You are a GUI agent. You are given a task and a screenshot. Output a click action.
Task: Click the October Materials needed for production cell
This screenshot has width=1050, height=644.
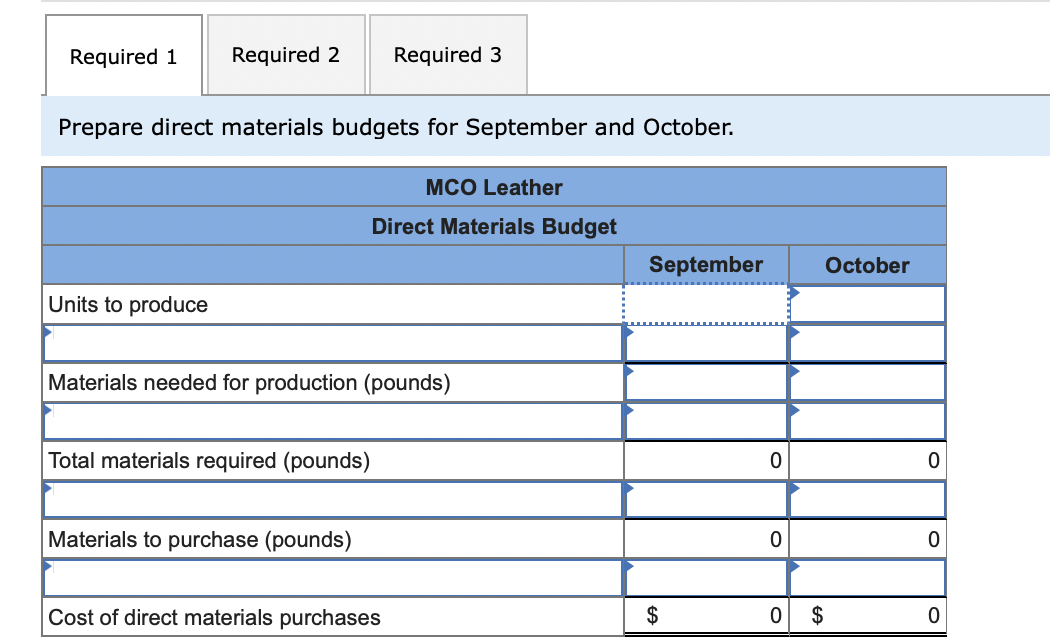[867, 382]
